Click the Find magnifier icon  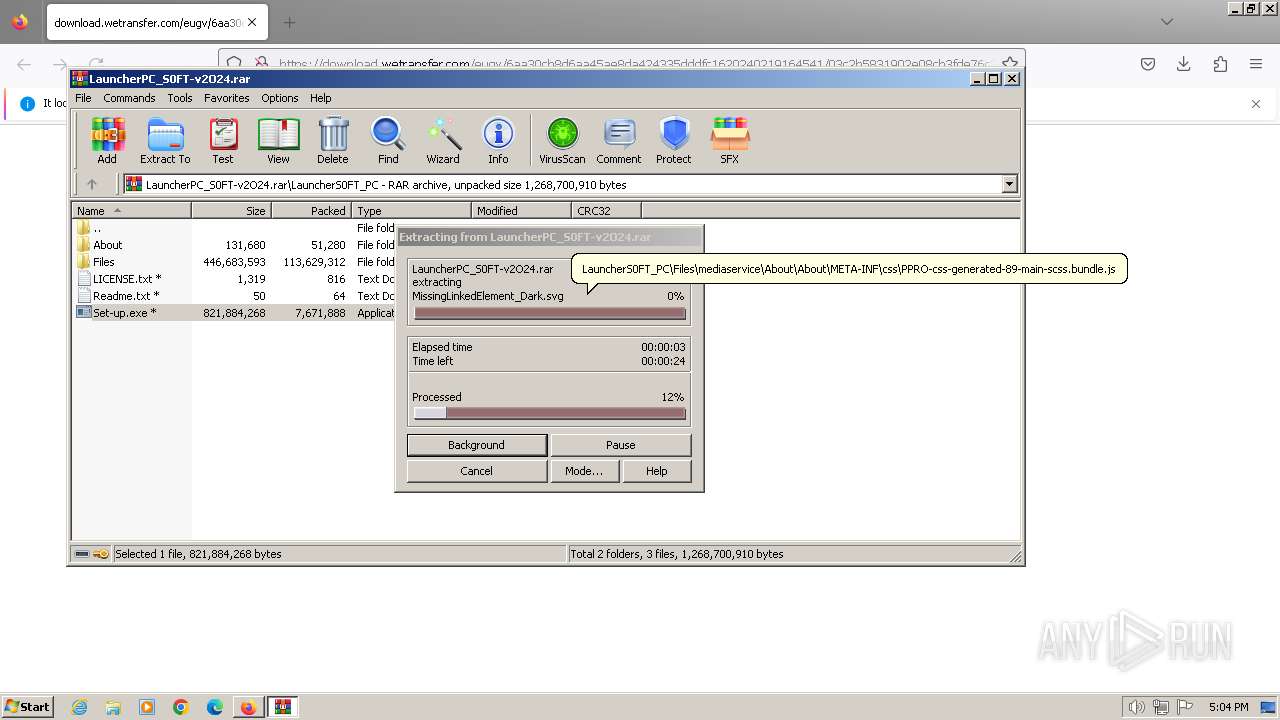[x=388, y=141]
